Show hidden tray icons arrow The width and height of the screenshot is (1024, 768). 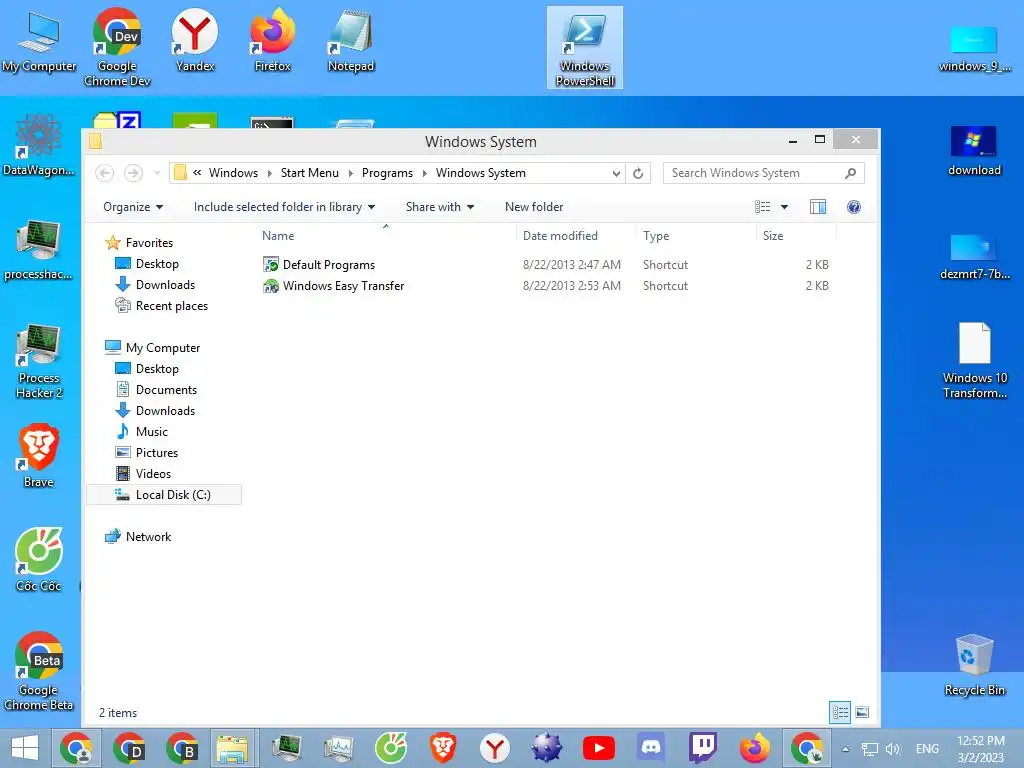pos(845,749)
